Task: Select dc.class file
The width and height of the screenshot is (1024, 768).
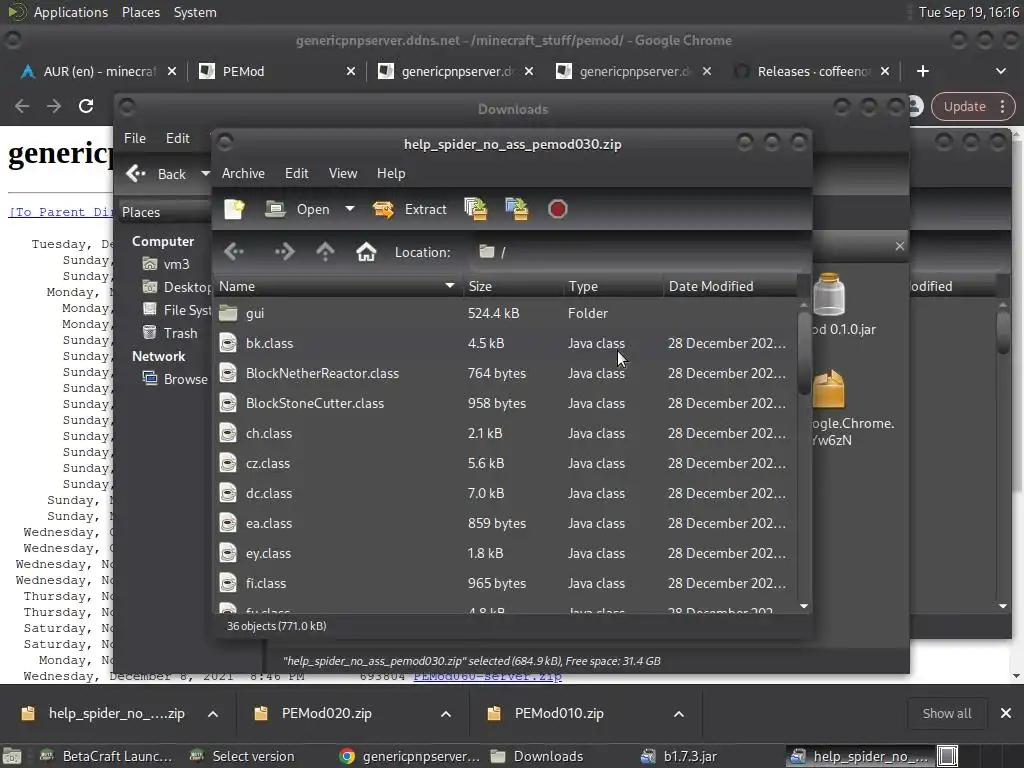Action: point(505,493)
